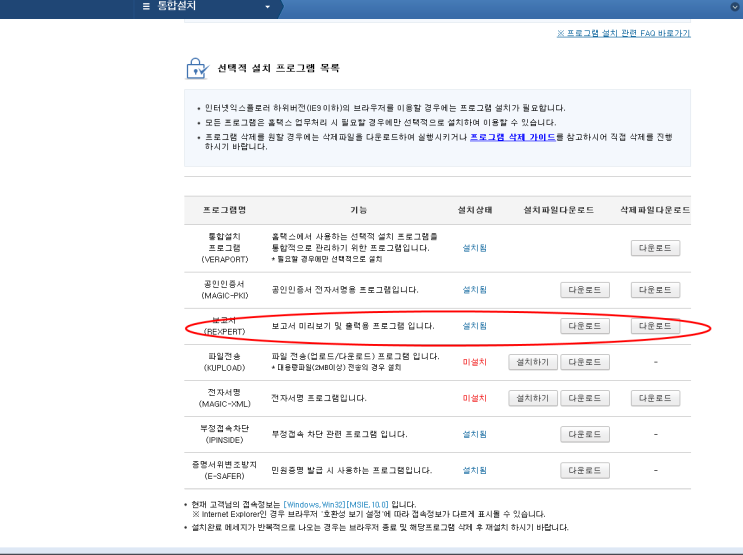Download the MAGIC-XML install file
Viewport: 743px width, 555px height.
[x=585, y=398]
